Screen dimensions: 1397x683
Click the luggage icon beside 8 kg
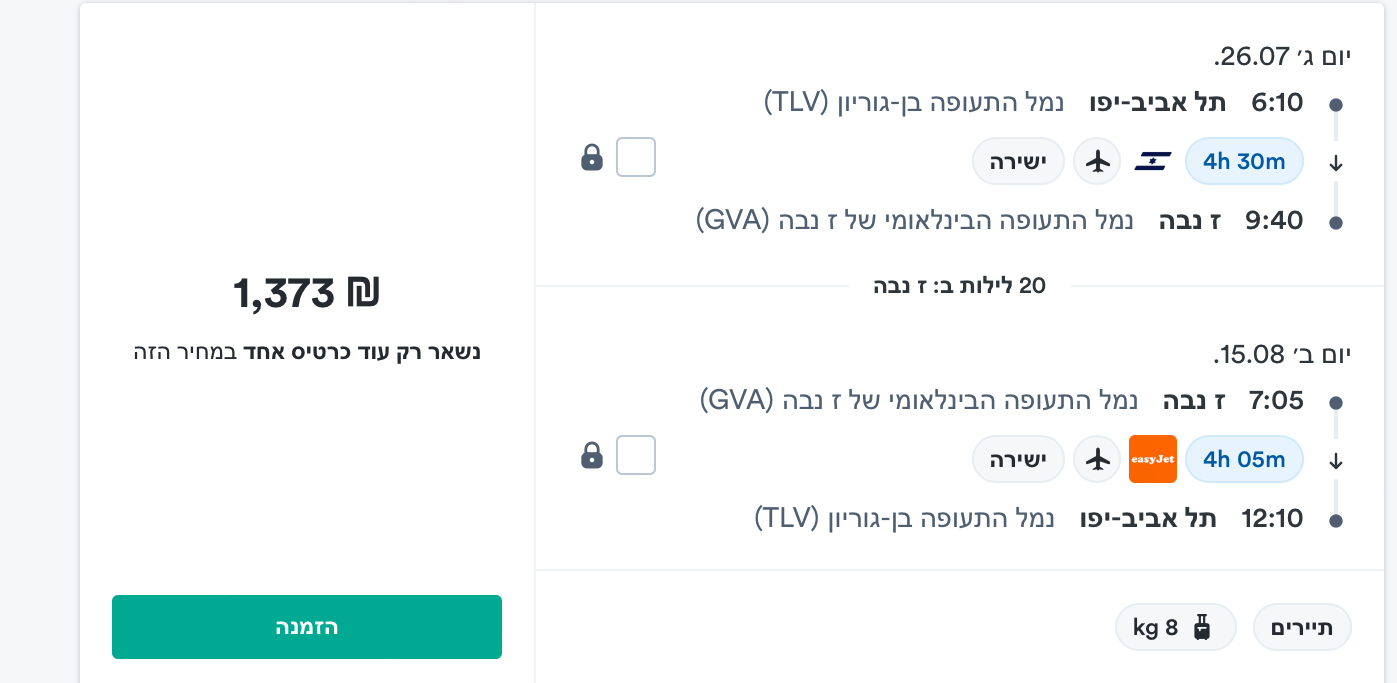1201,628
